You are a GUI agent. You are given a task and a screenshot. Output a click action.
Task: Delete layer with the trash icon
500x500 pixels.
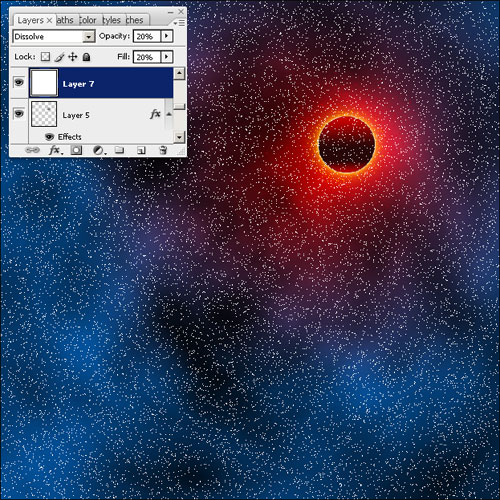tap(163, 150)
